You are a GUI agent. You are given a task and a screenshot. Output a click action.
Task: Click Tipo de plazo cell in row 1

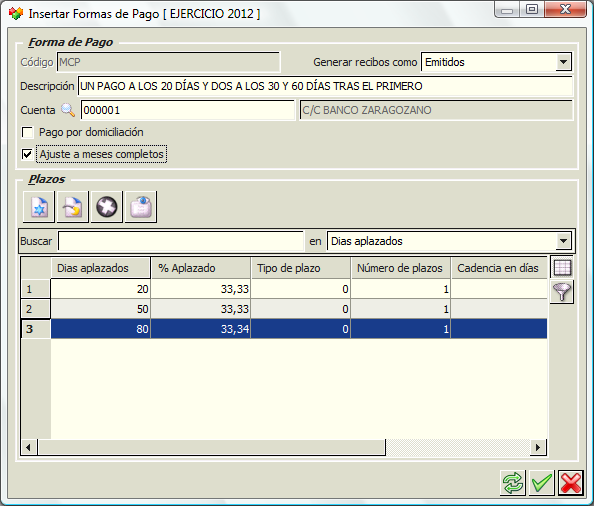pyautogui.click(x=301, y=289)
